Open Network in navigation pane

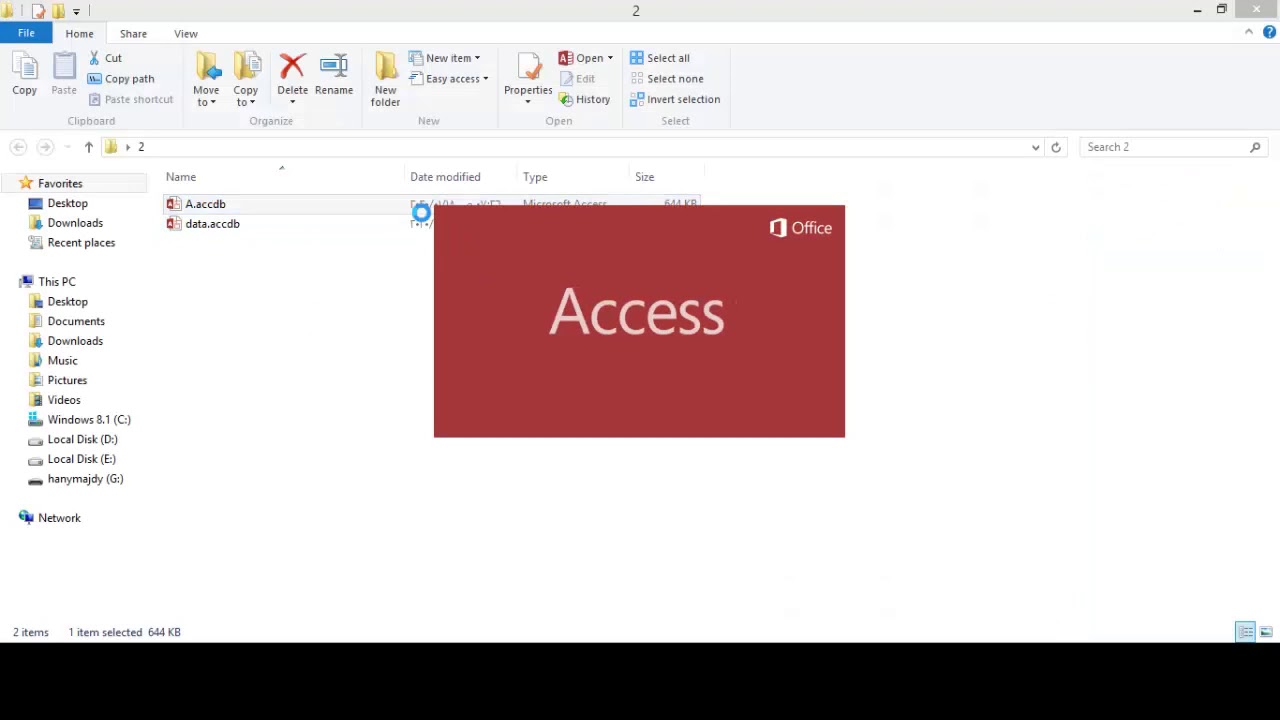pyautogui.click(x=59, y=518)
